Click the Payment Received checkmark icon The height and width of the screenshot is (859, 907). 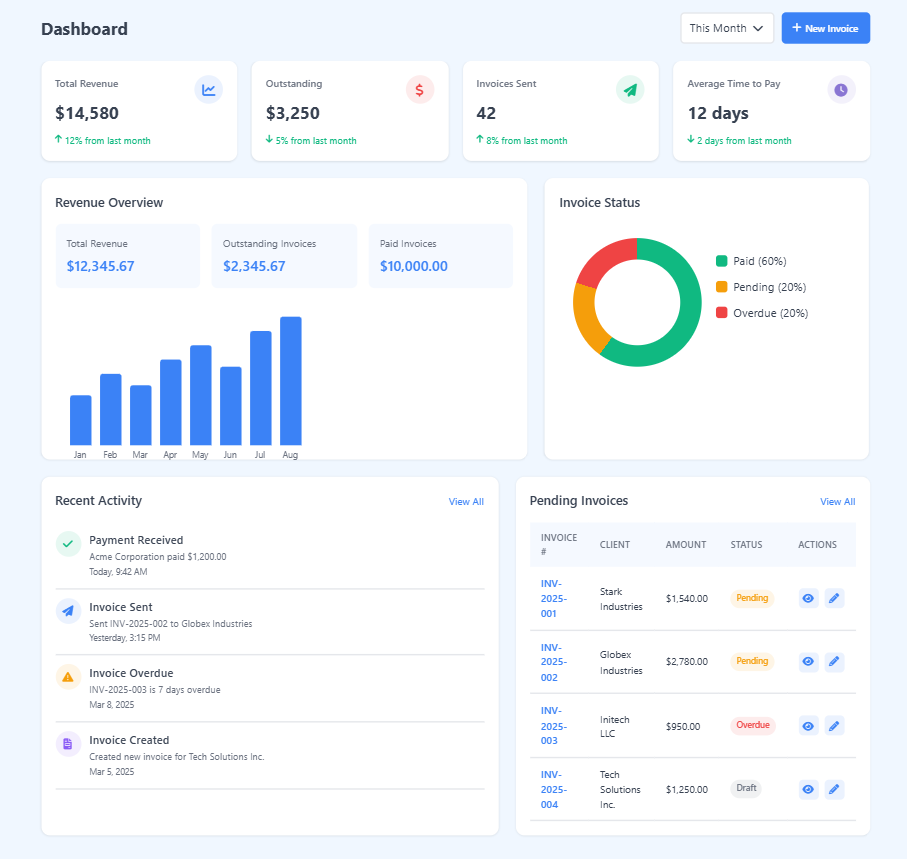pos(67,544)
